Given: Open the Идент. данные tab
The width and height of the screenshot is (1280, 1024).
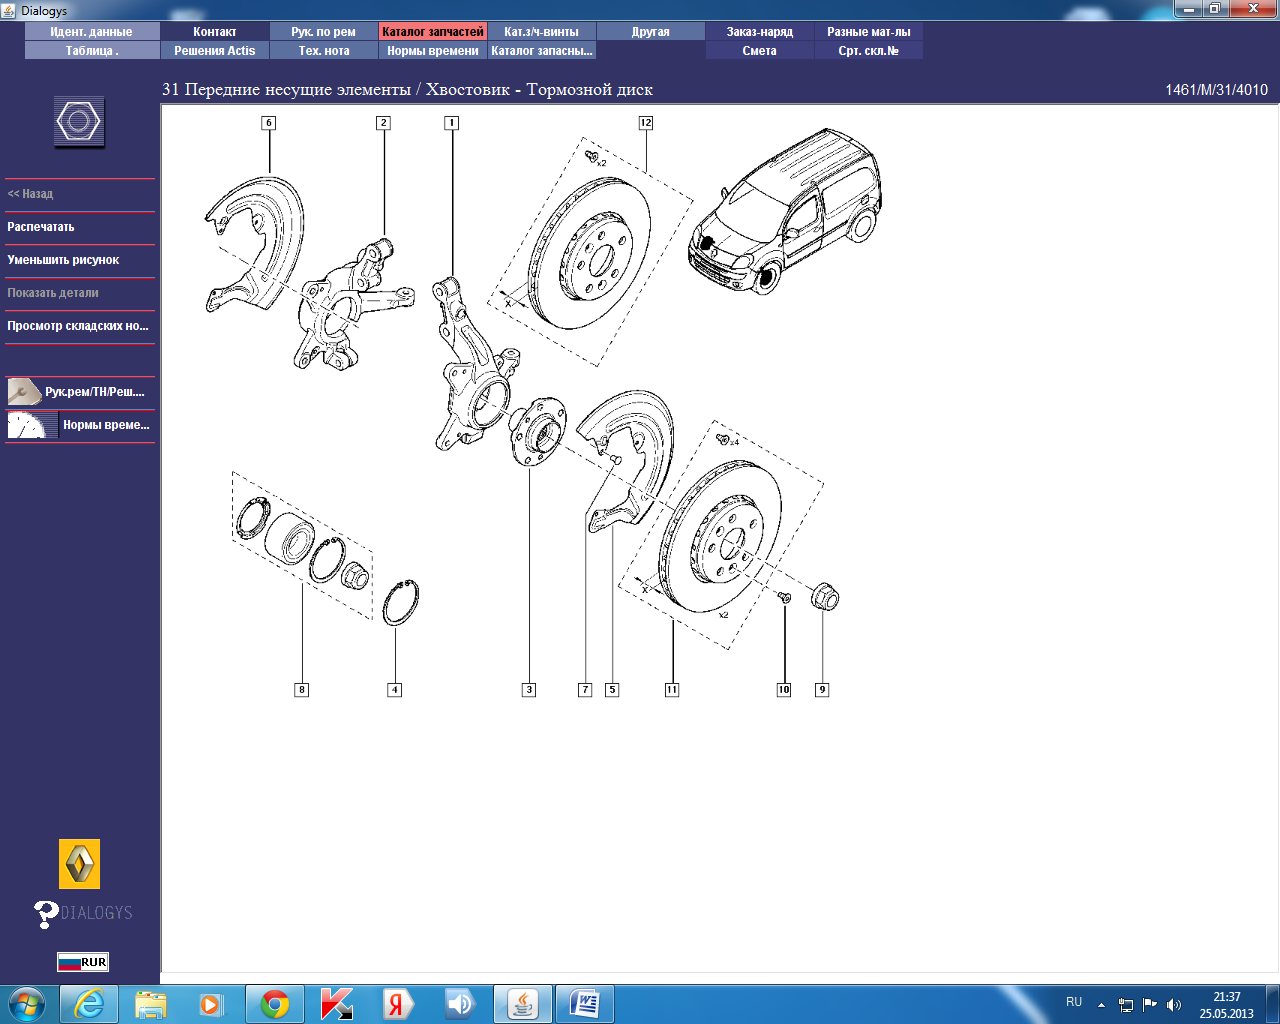Looking at the screenshot, I should (92, 32).
